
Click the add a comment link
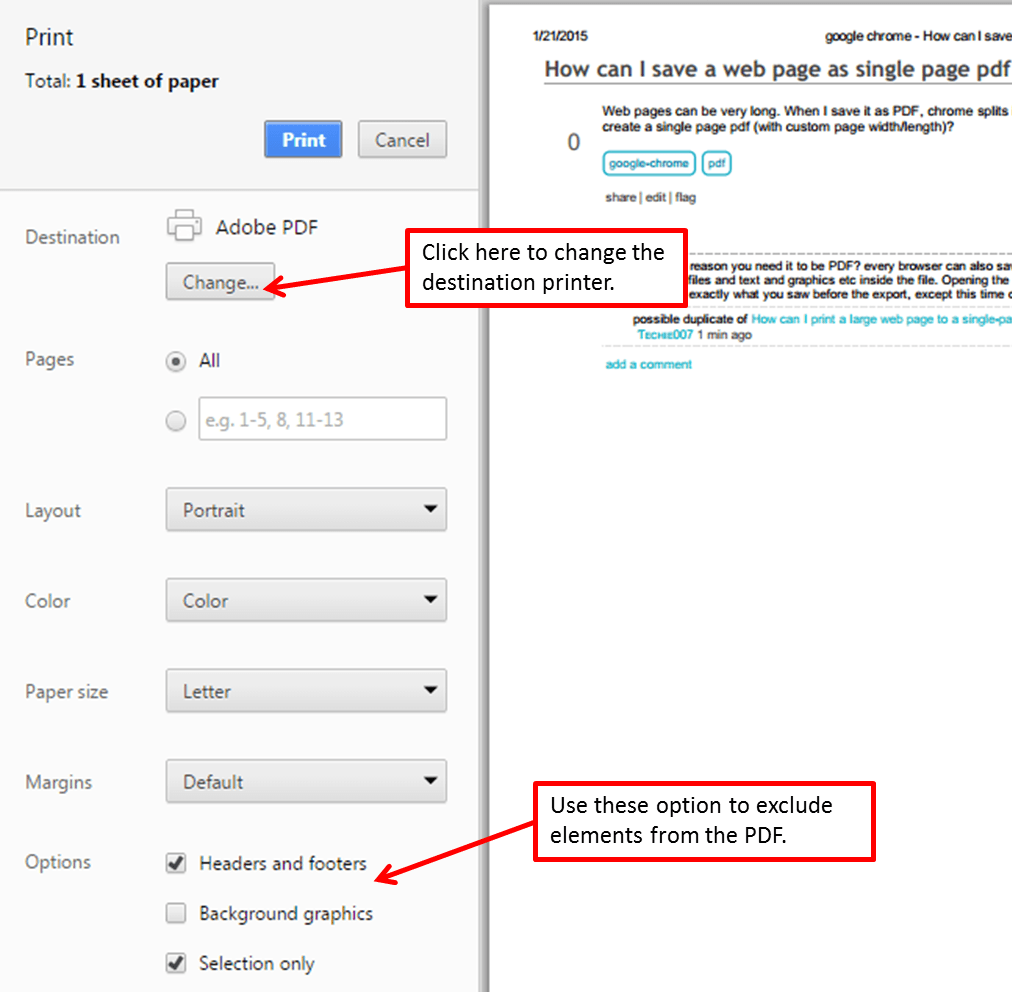[x=648, y=365]
